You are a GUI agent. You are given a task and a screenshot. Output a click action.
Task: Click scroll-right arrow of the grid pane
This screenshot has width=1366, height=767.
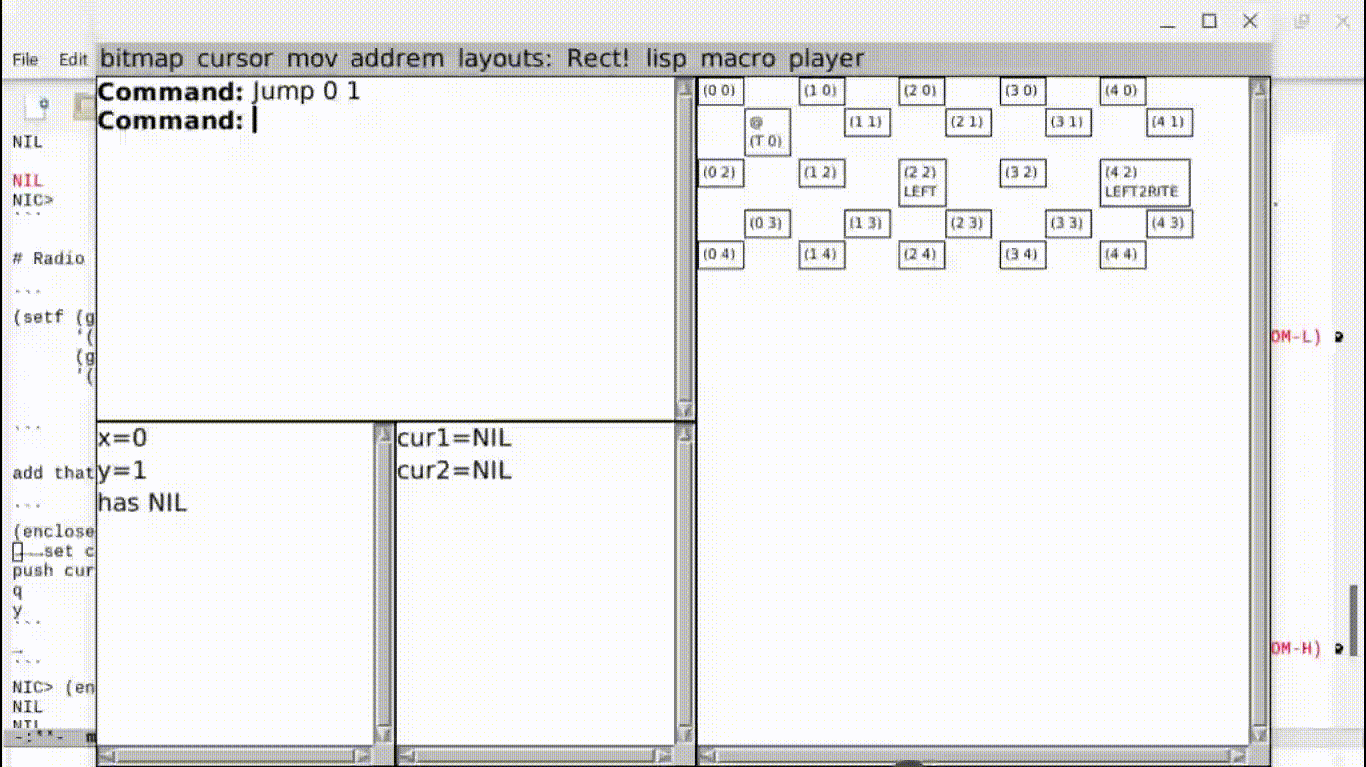(x=1240, y=756)
